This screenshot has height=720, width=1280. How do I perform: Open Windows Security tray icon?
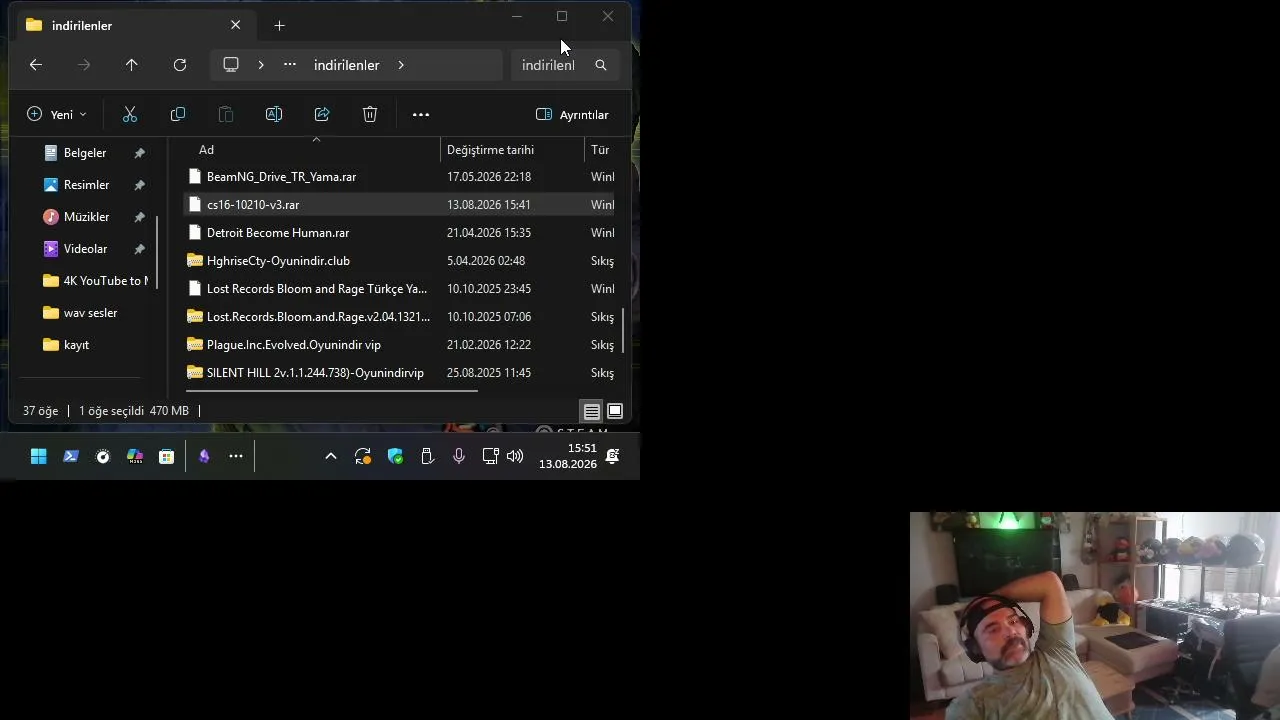point(395,457)
